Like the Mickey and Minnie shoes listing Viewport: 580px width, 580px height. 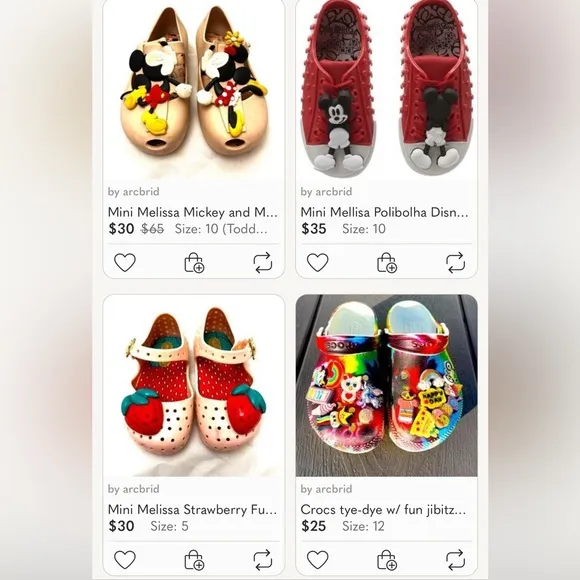coord(125,263)
